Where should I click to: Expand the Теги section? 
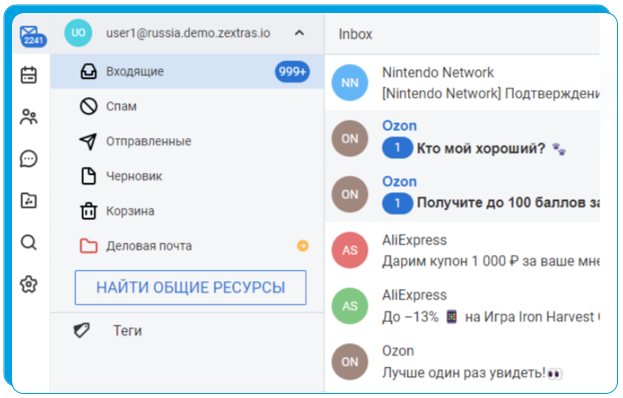pyautogui.click(x=187, y=330)
